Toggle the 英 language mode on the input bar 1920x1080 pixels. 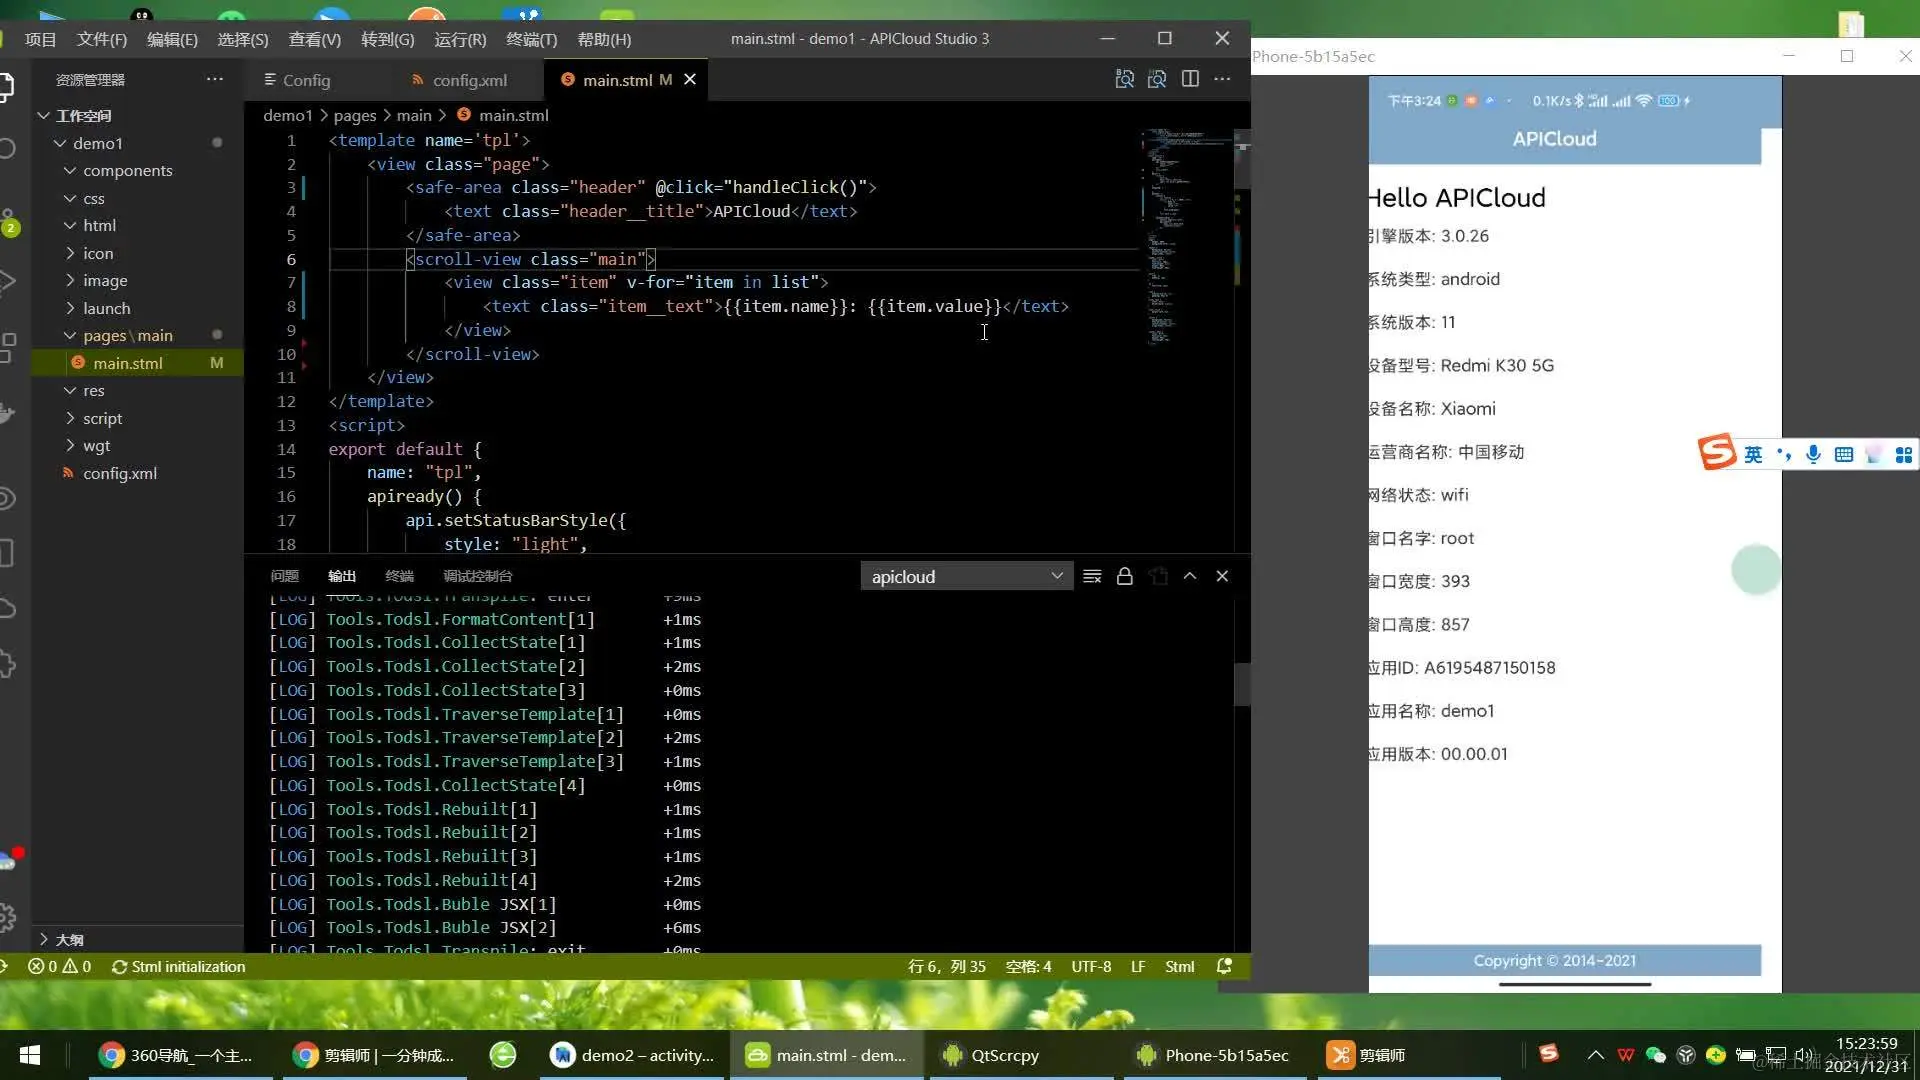click(x=1753, y=455)
